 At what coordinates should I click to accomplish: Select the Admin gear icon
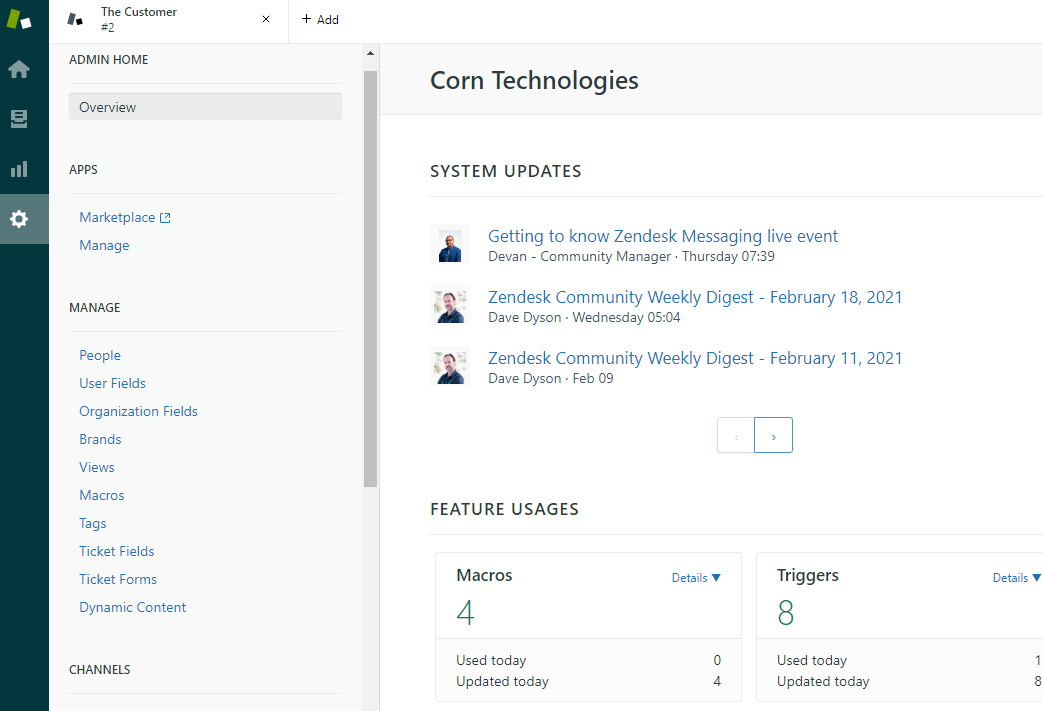click(19, 219)
